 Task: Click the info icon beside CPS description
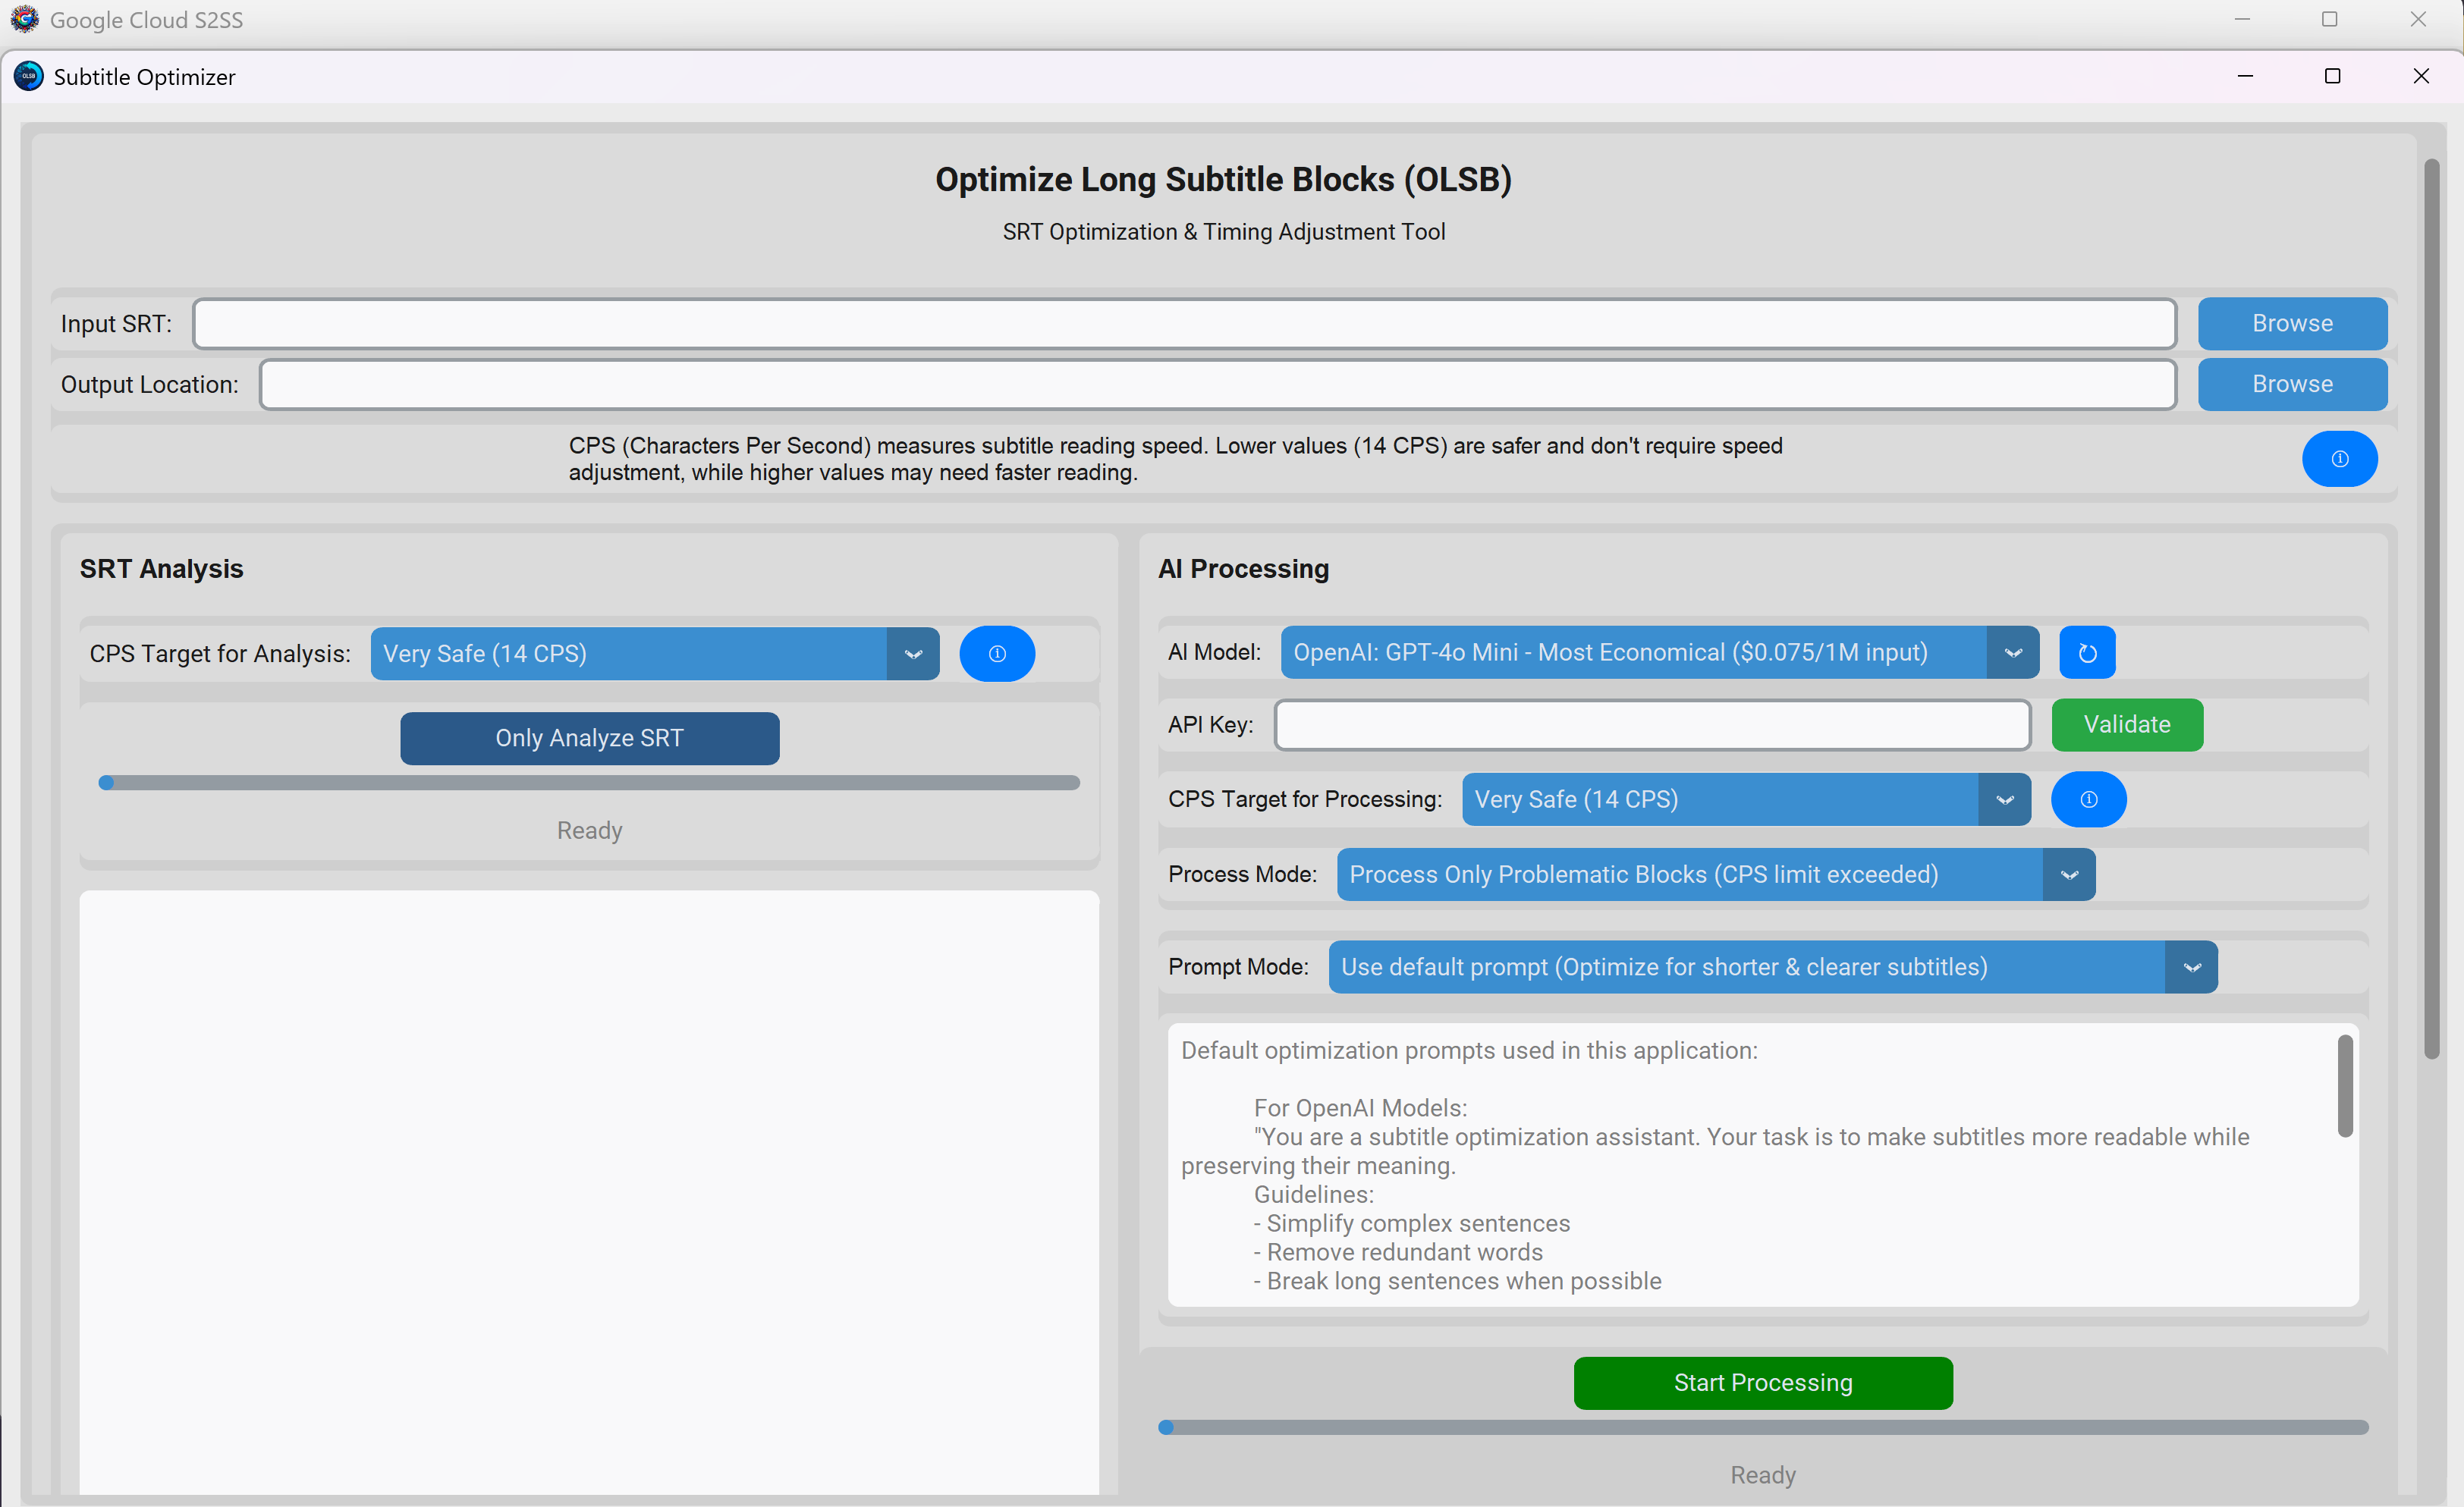click(x=2339, y=459)
